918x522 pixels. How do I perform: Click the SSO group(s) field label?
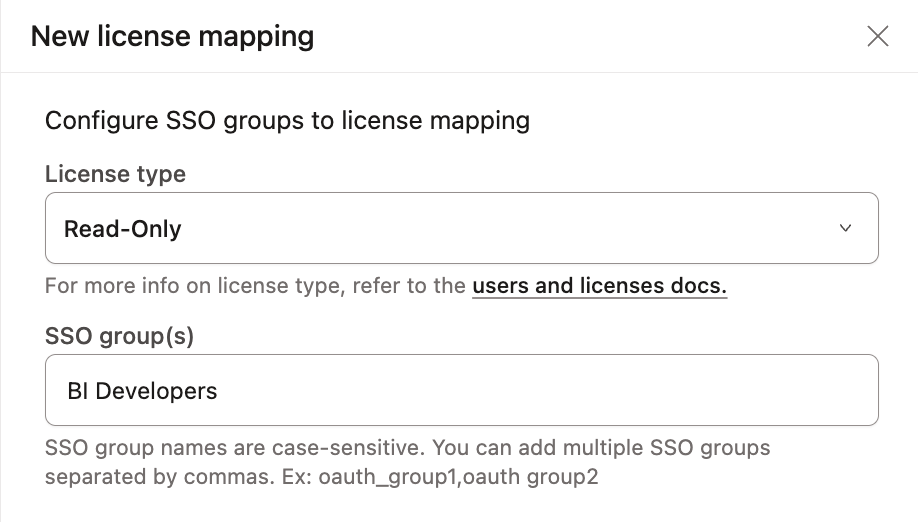tap(119, 336)
